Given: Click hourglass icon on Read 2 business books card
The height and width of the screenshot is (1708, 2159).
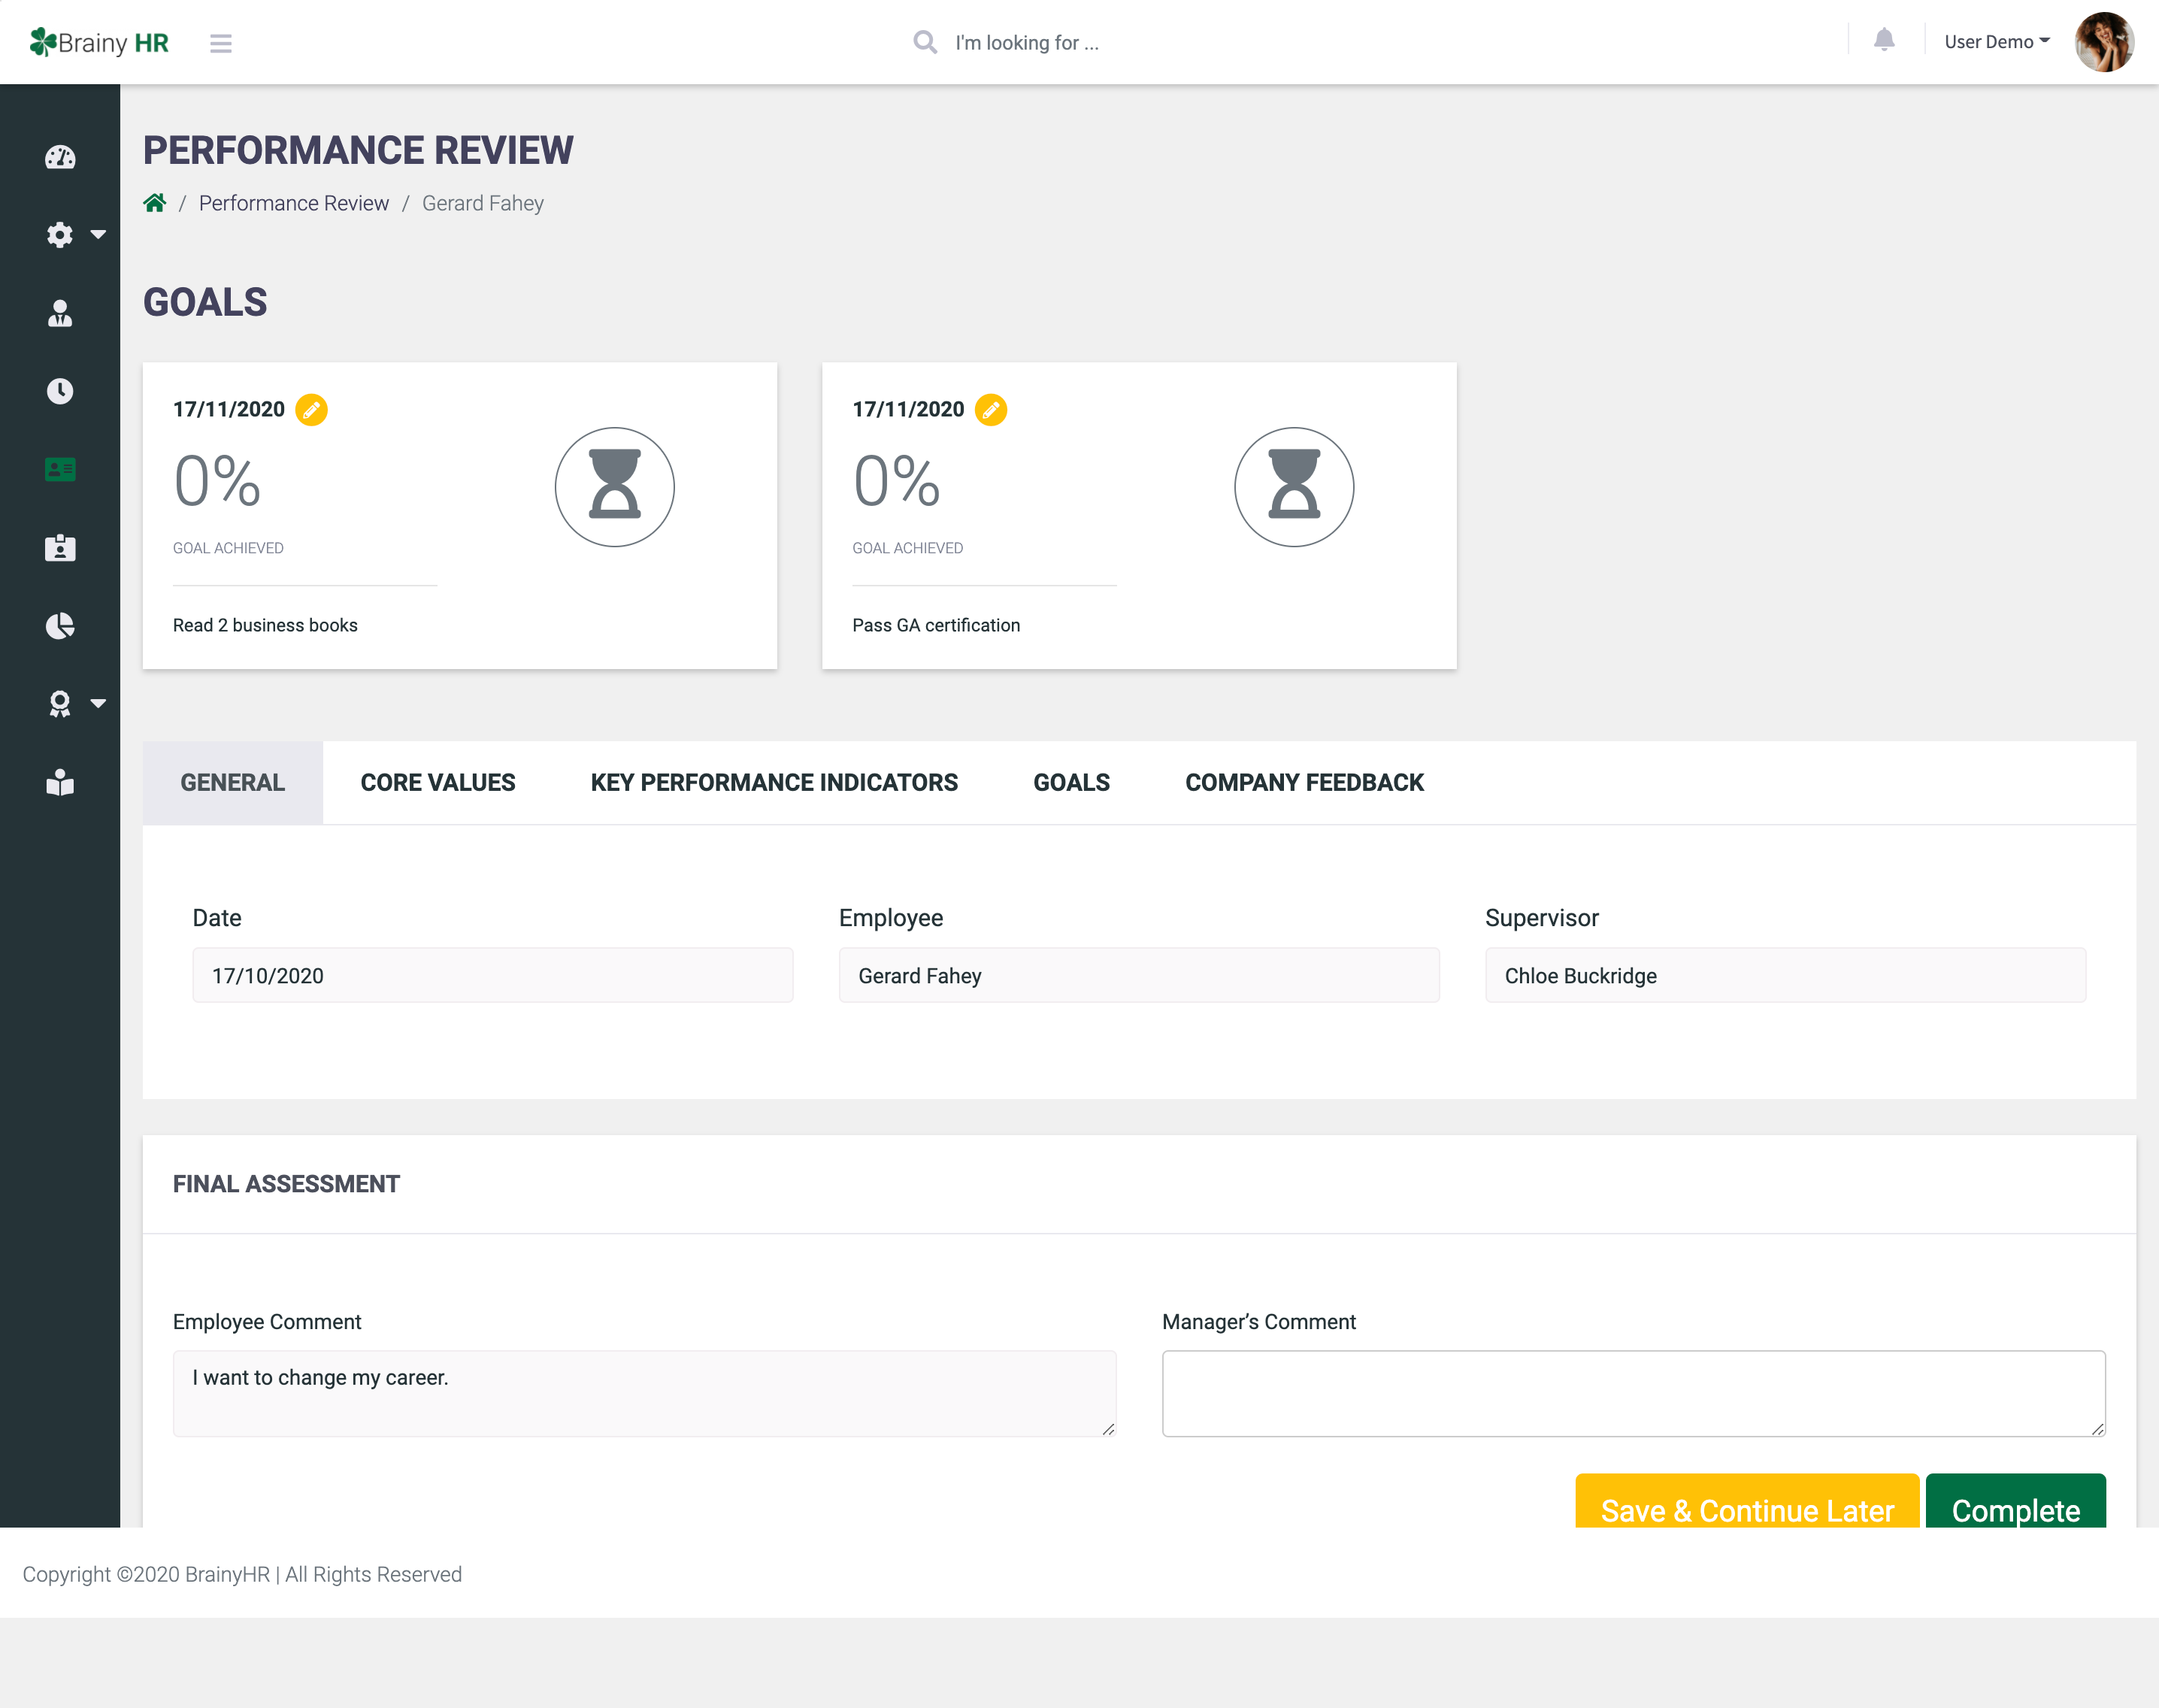Looking at the screenshot, I should [615, 487].
